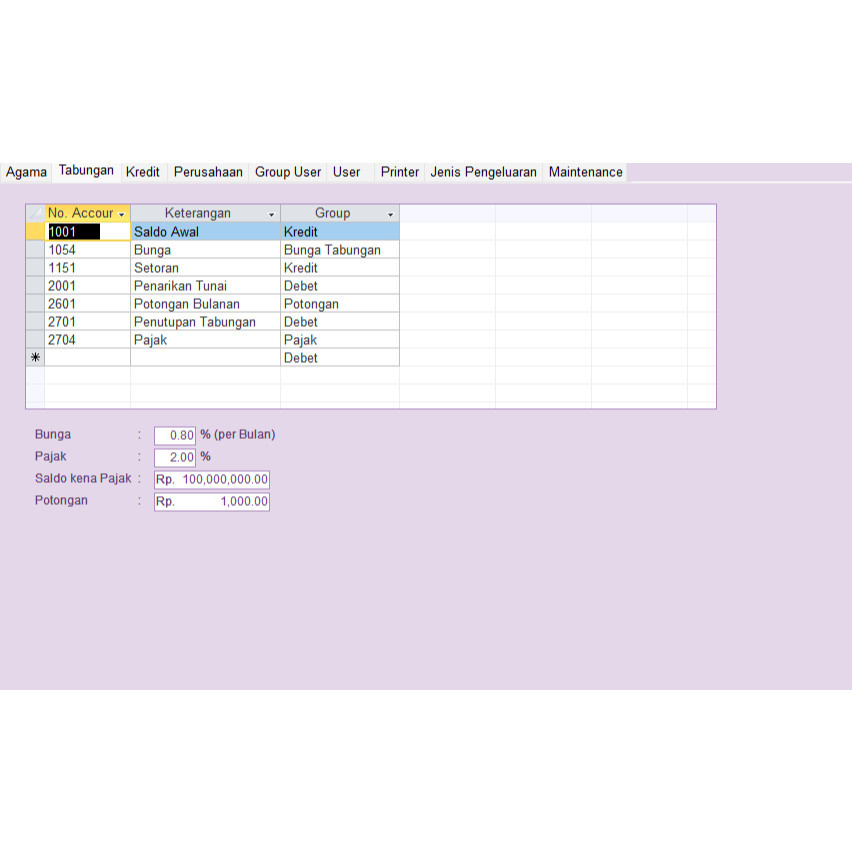
Task: Click the Saldo Awal description cell
Action: point(206,231)
